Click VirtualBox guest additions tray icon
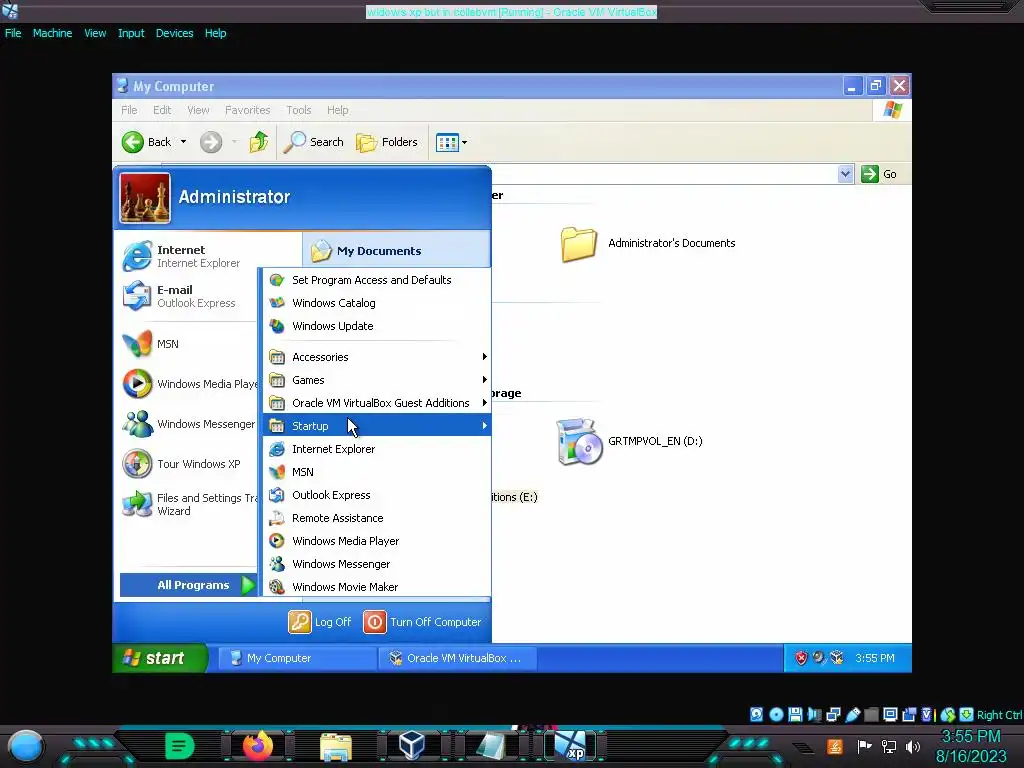 pyautogui.click(x=837, y=658)
